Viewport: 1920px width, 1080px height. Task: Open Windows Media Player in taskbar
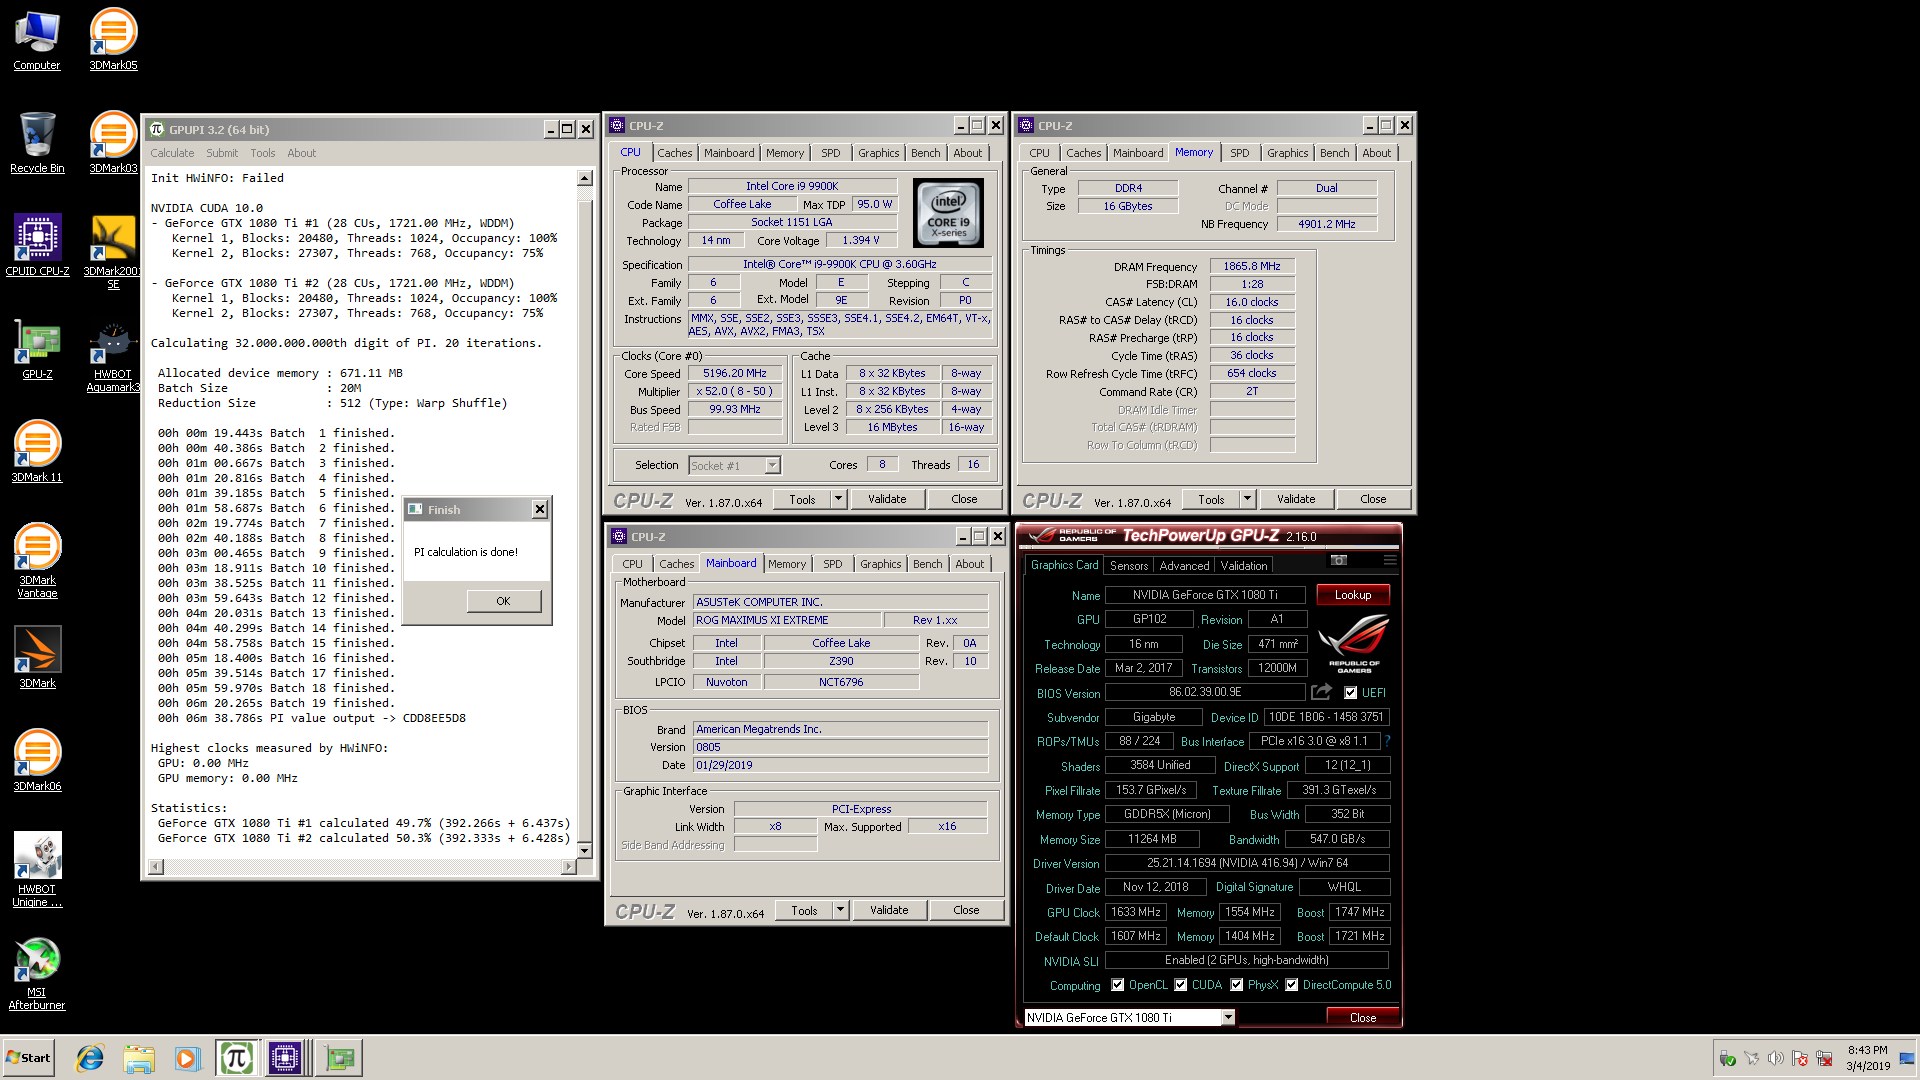pos(187,1058)
